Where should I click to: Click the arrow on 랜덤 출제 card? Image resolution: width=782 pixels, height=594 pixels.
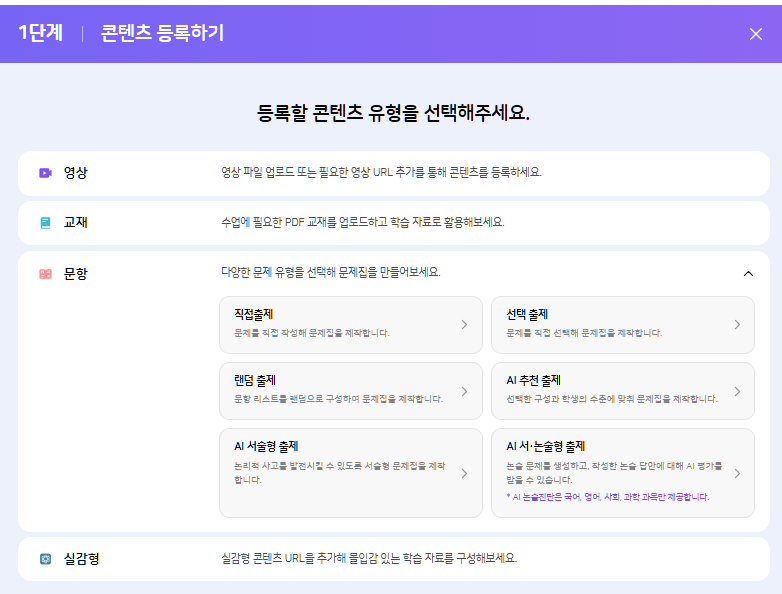464,391
